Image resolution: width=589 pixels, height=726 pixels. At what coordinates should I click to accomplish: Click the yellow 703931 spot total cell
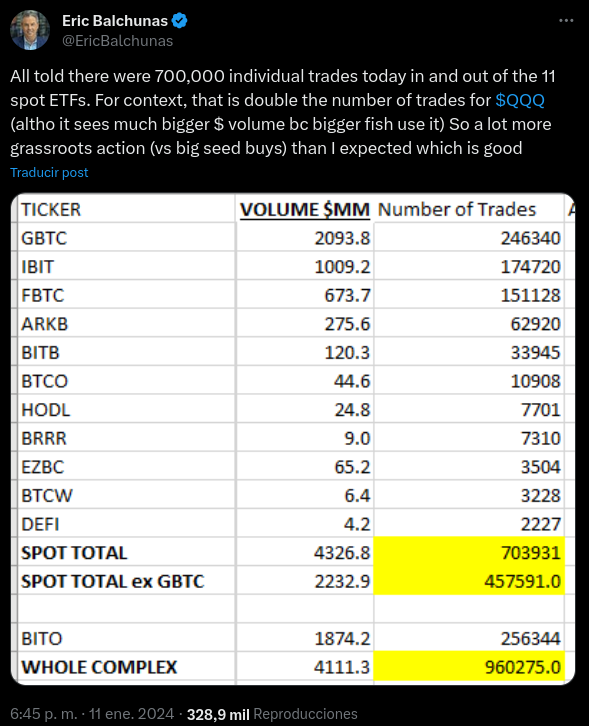[x=469, y=552]
